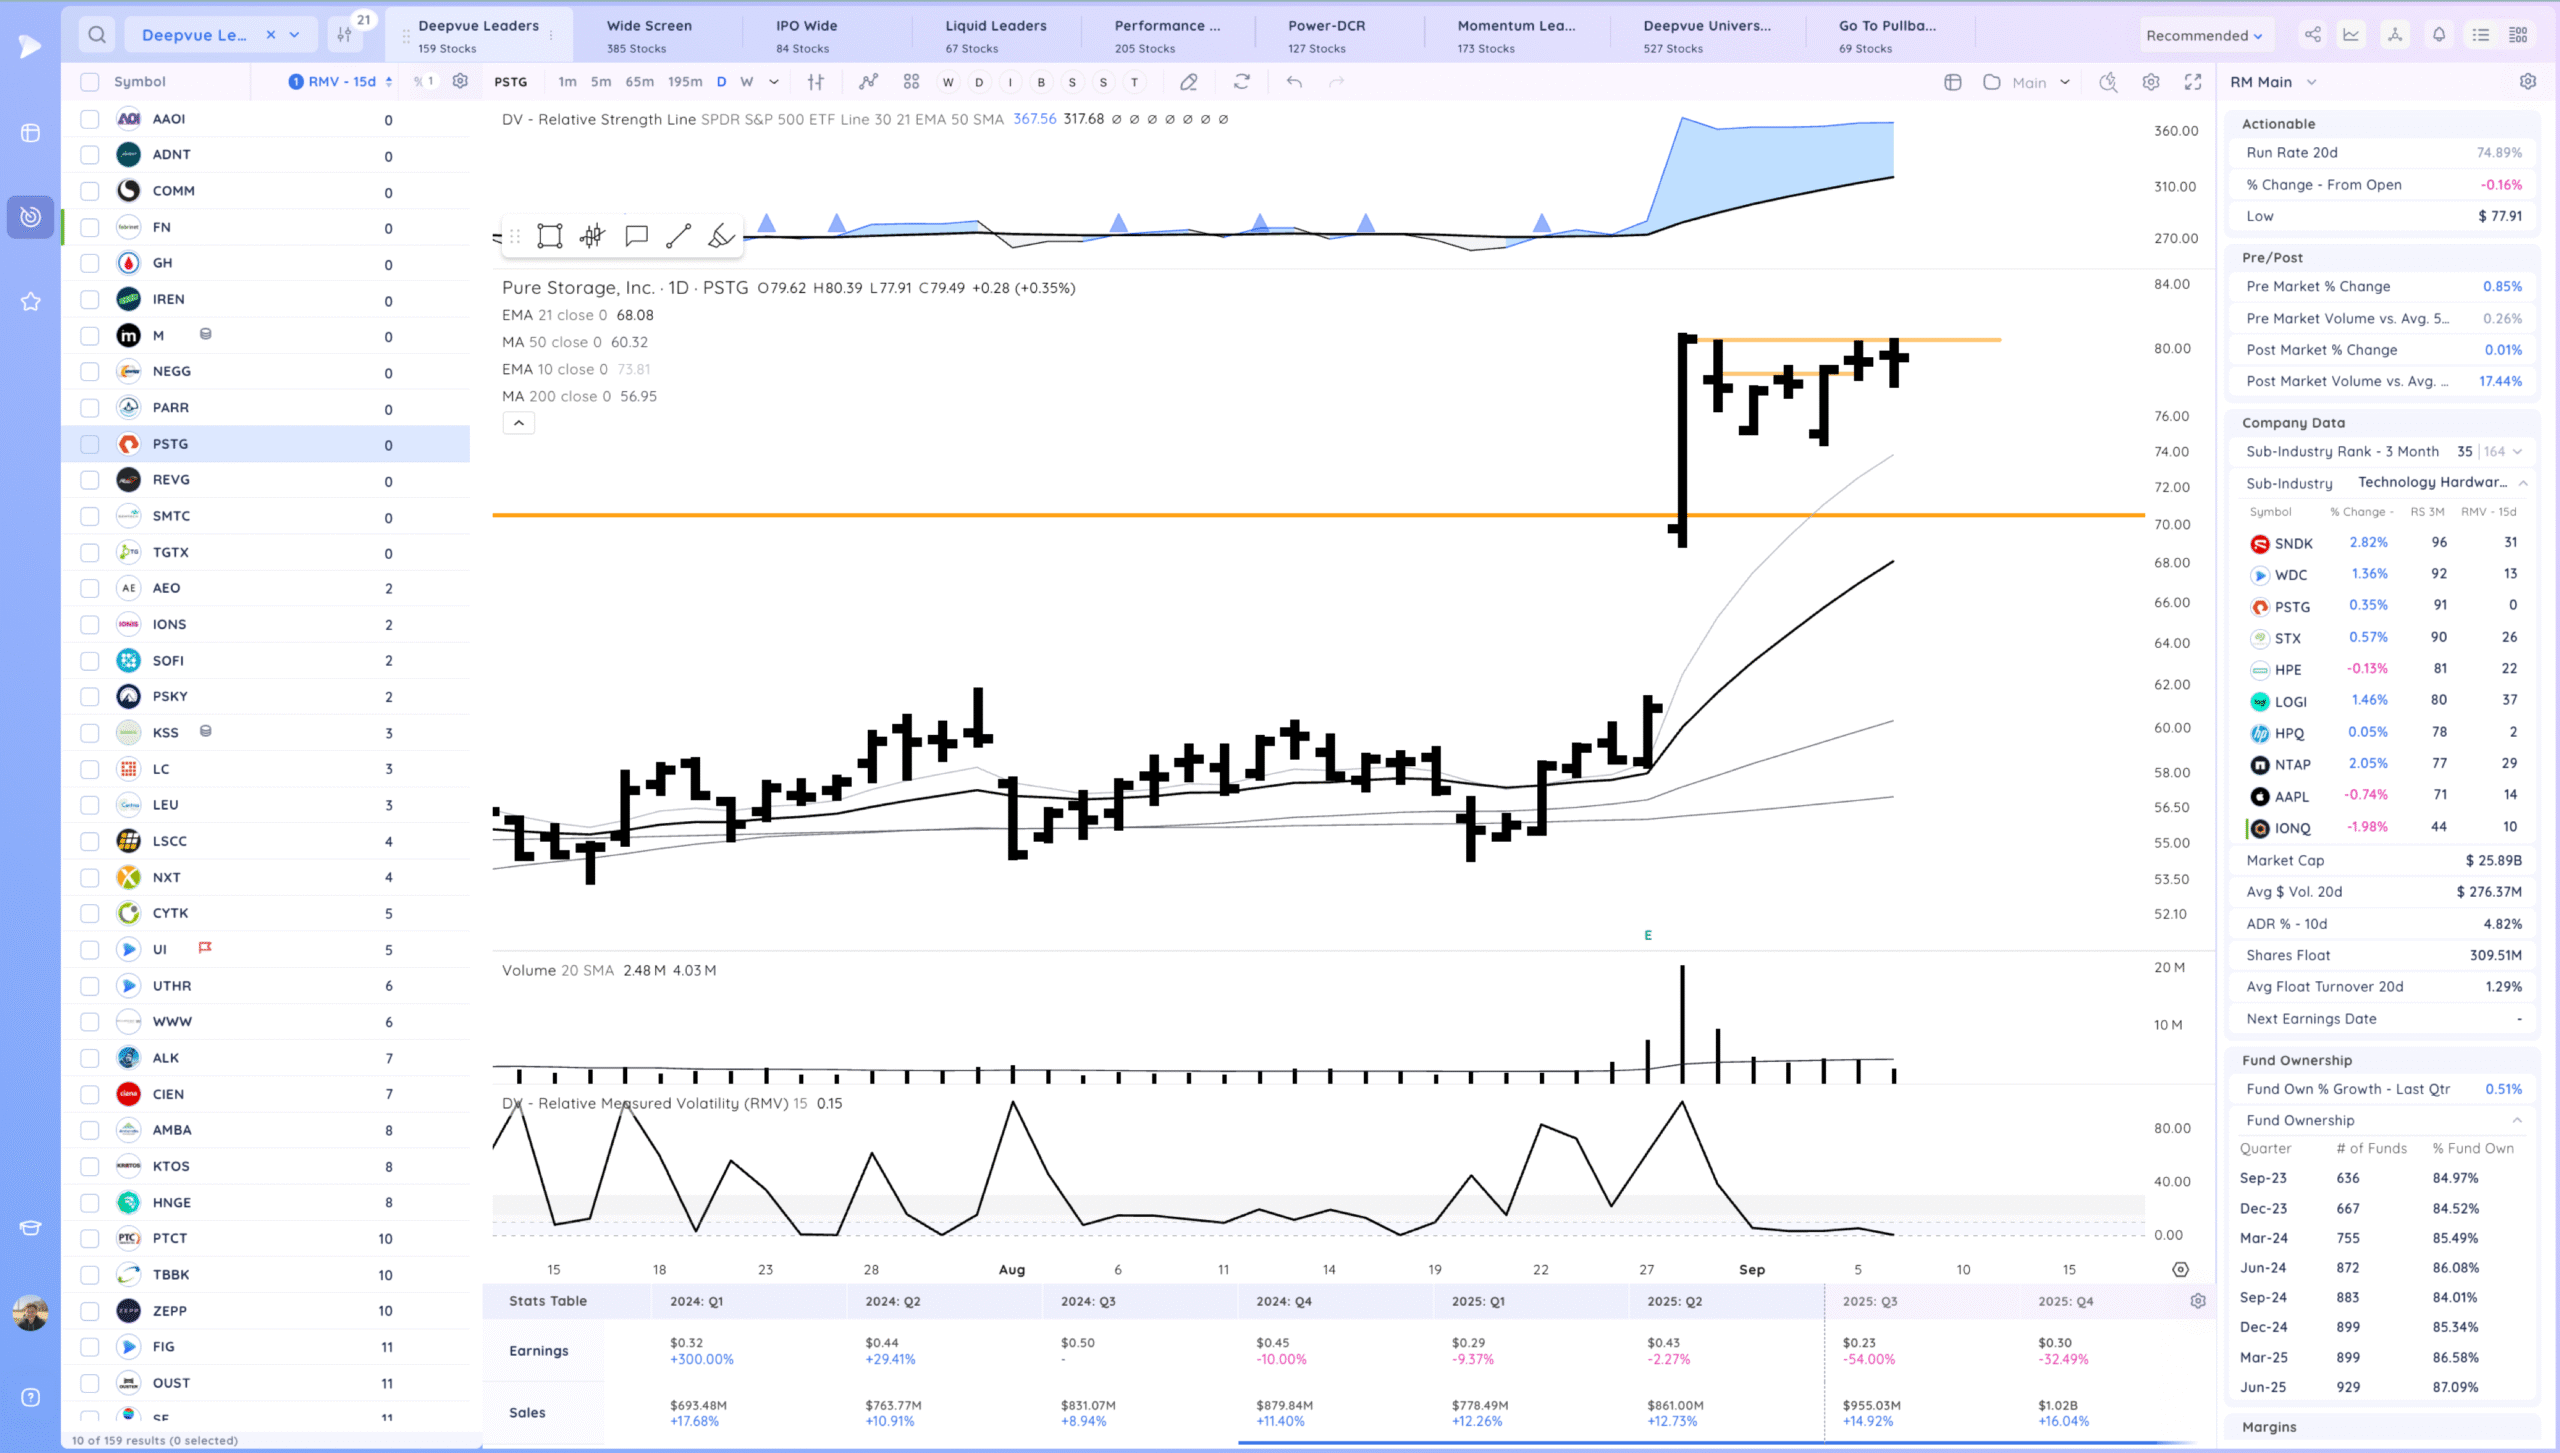Switch to Momentum Lea... tab
Image resolution: width=2560 pixels, height=1453 pixels.
1516,35
